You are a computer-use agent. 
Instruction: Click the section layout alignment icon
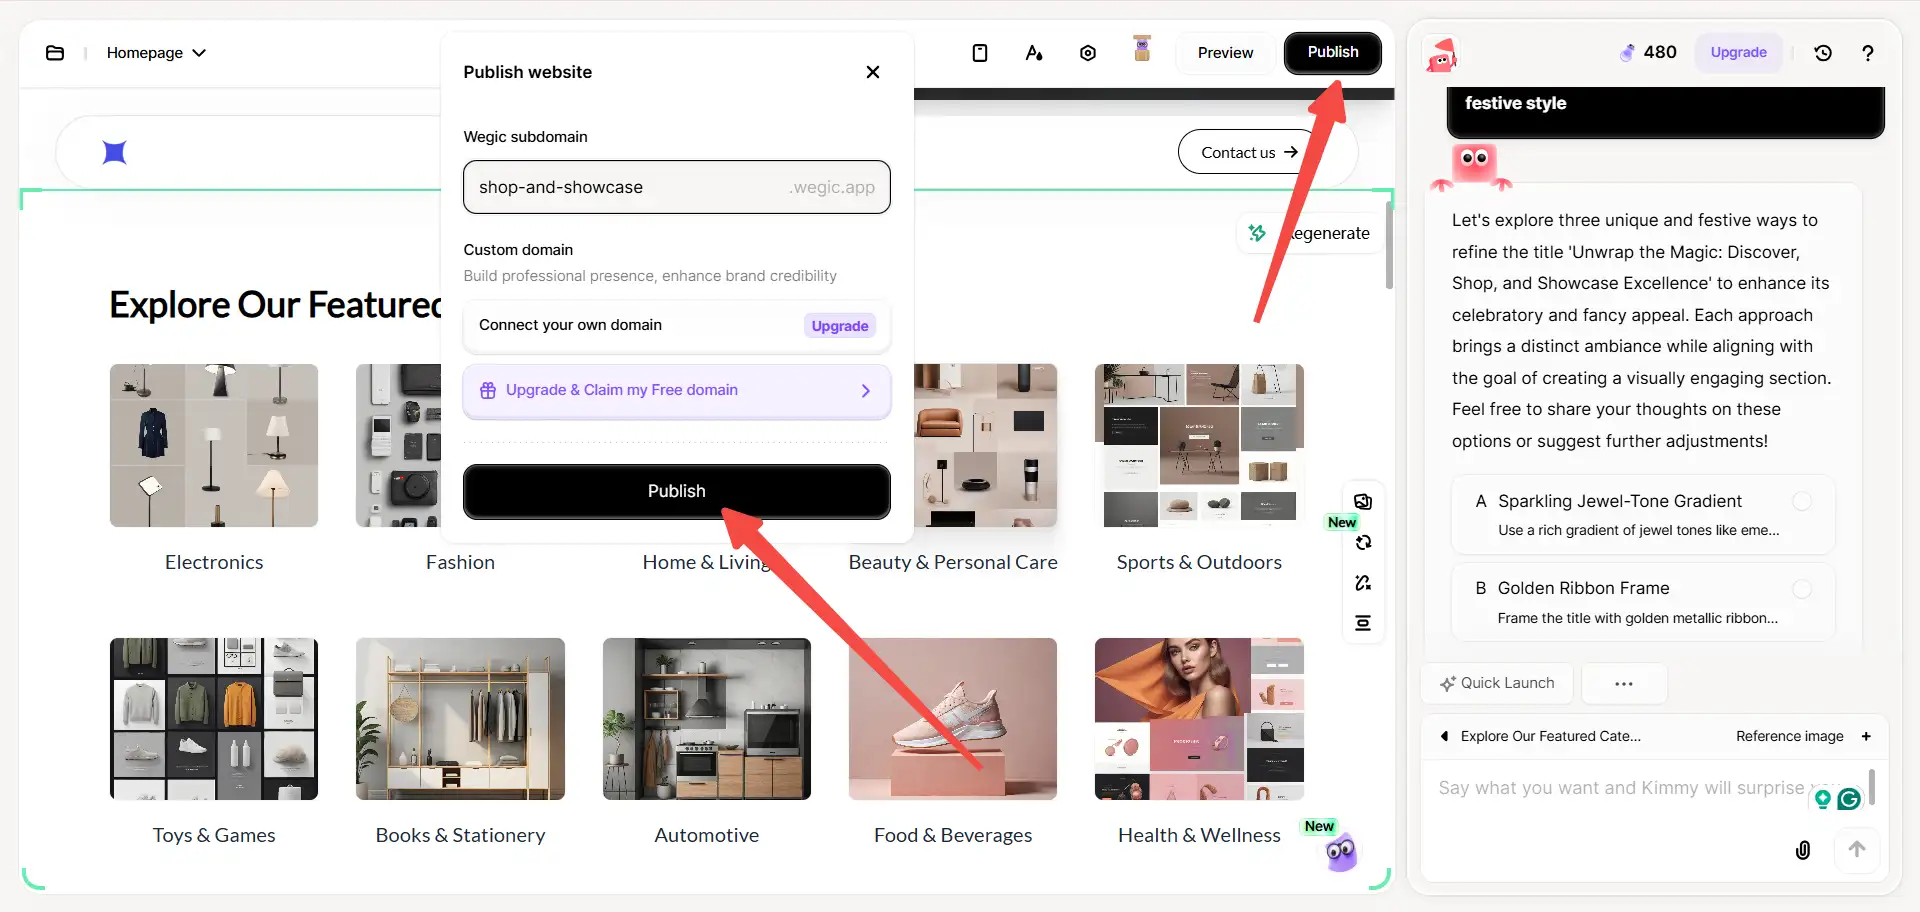(1363, 624)
